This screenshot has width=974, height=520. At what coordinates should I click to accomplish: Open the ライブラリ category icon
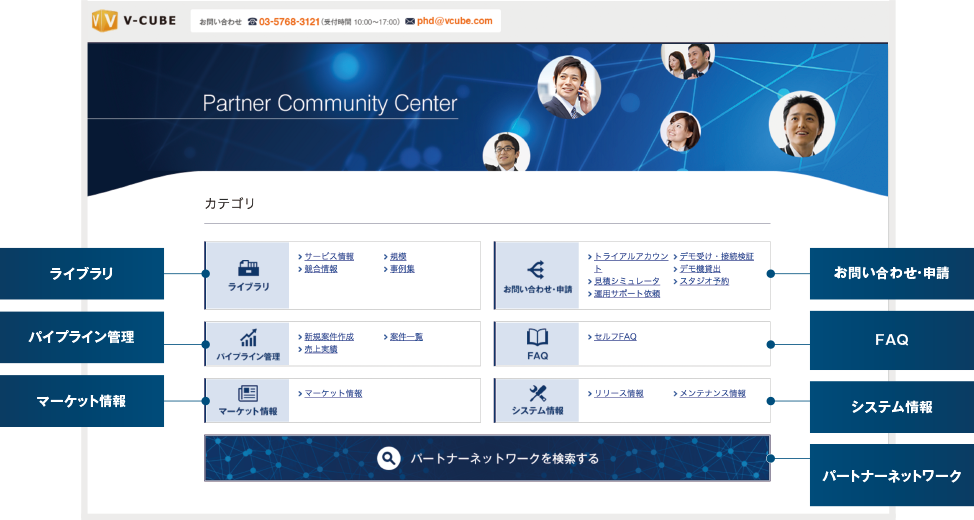click(248, 268)
